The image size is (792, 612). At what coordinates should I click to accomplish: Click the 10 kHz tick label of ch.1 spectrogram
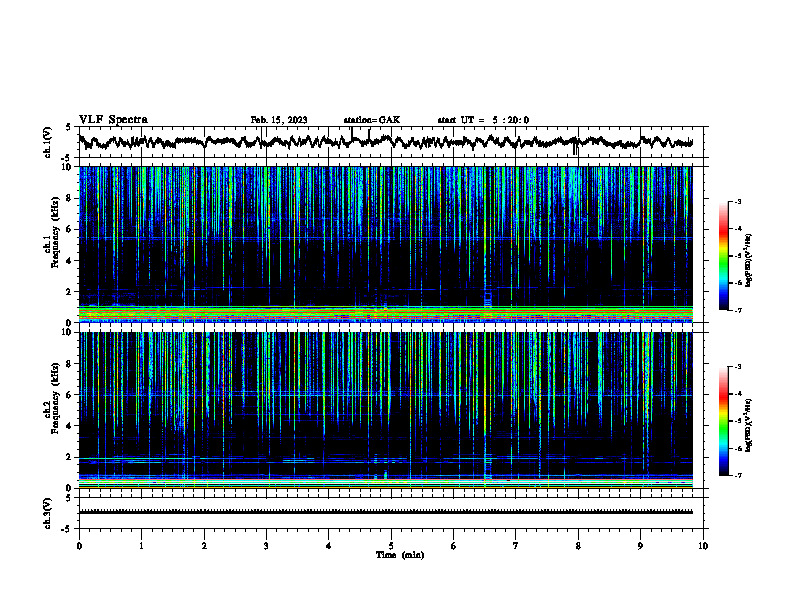point(70,167)
